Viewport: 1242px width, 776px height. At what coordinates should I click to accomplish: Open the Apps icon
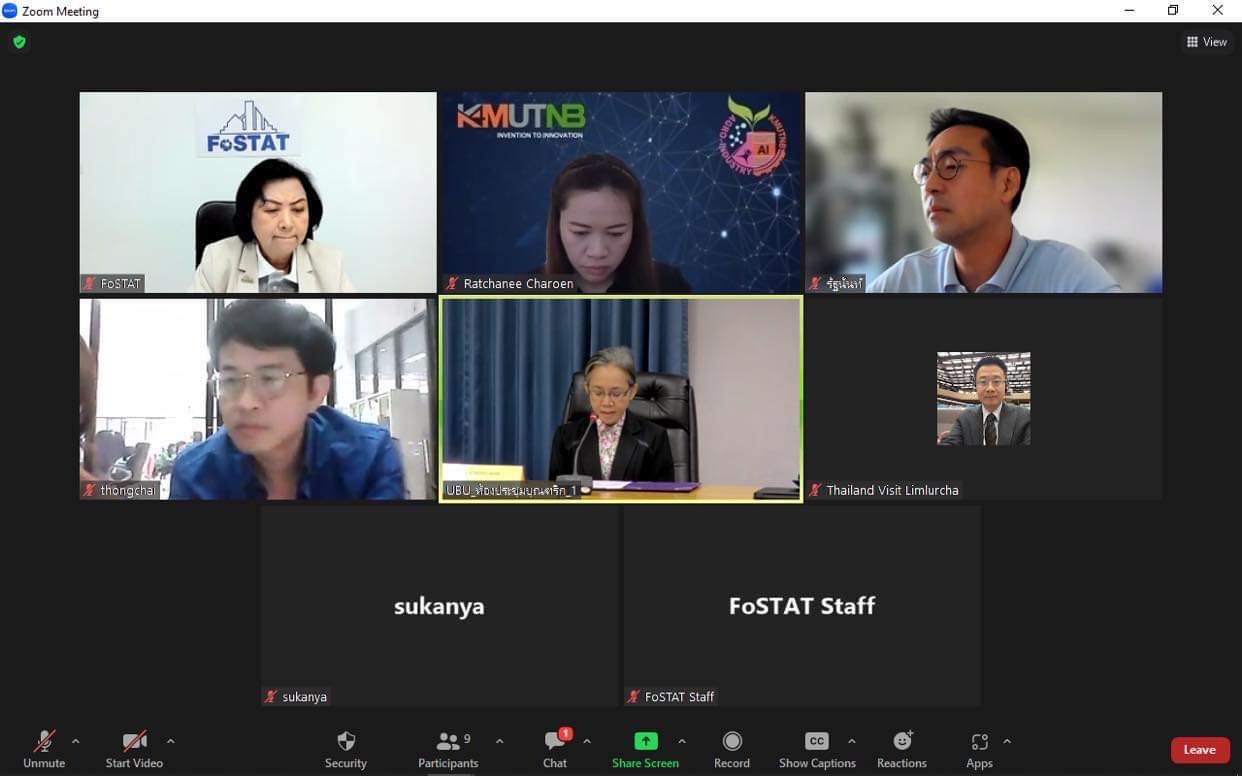pos(979,741)
